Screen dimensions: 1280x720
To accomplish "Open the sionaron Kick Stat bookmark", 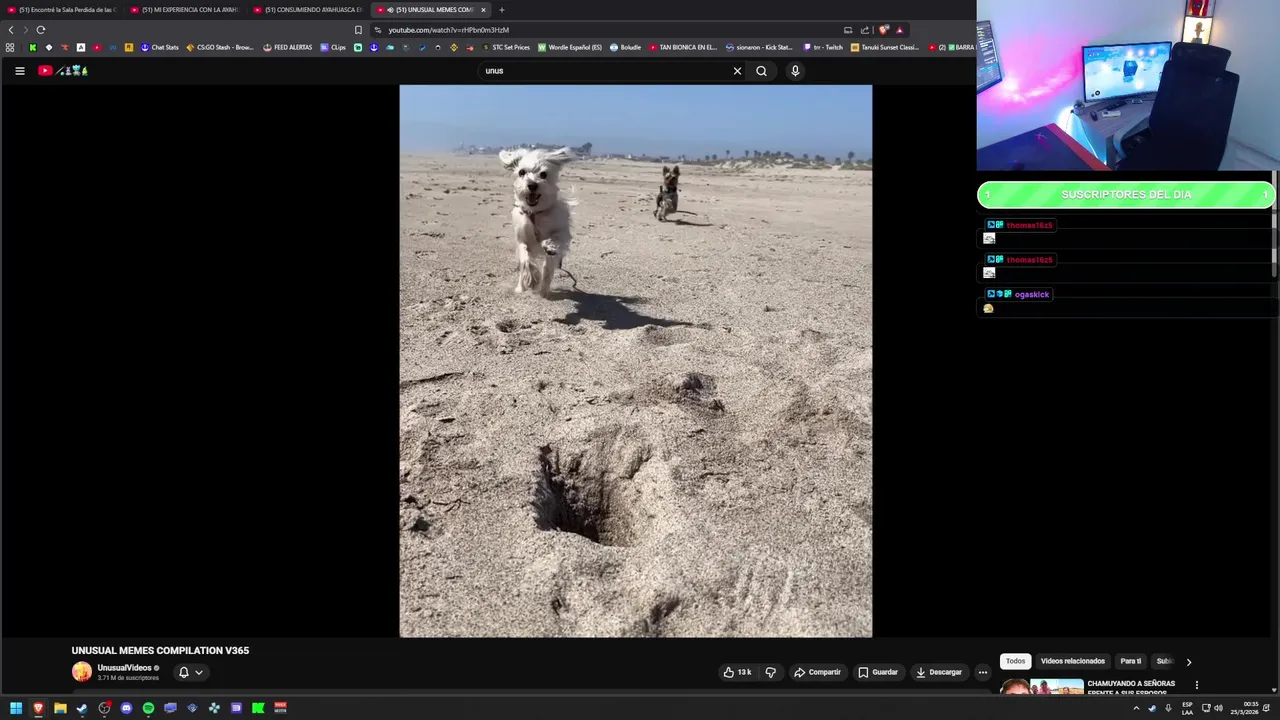I will 759,47.
